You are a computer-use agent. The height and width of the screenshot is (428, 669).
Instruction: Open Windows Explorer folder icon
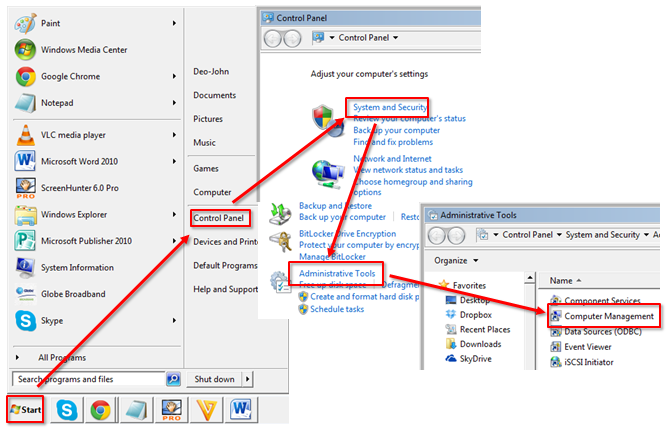coord(25,215)
